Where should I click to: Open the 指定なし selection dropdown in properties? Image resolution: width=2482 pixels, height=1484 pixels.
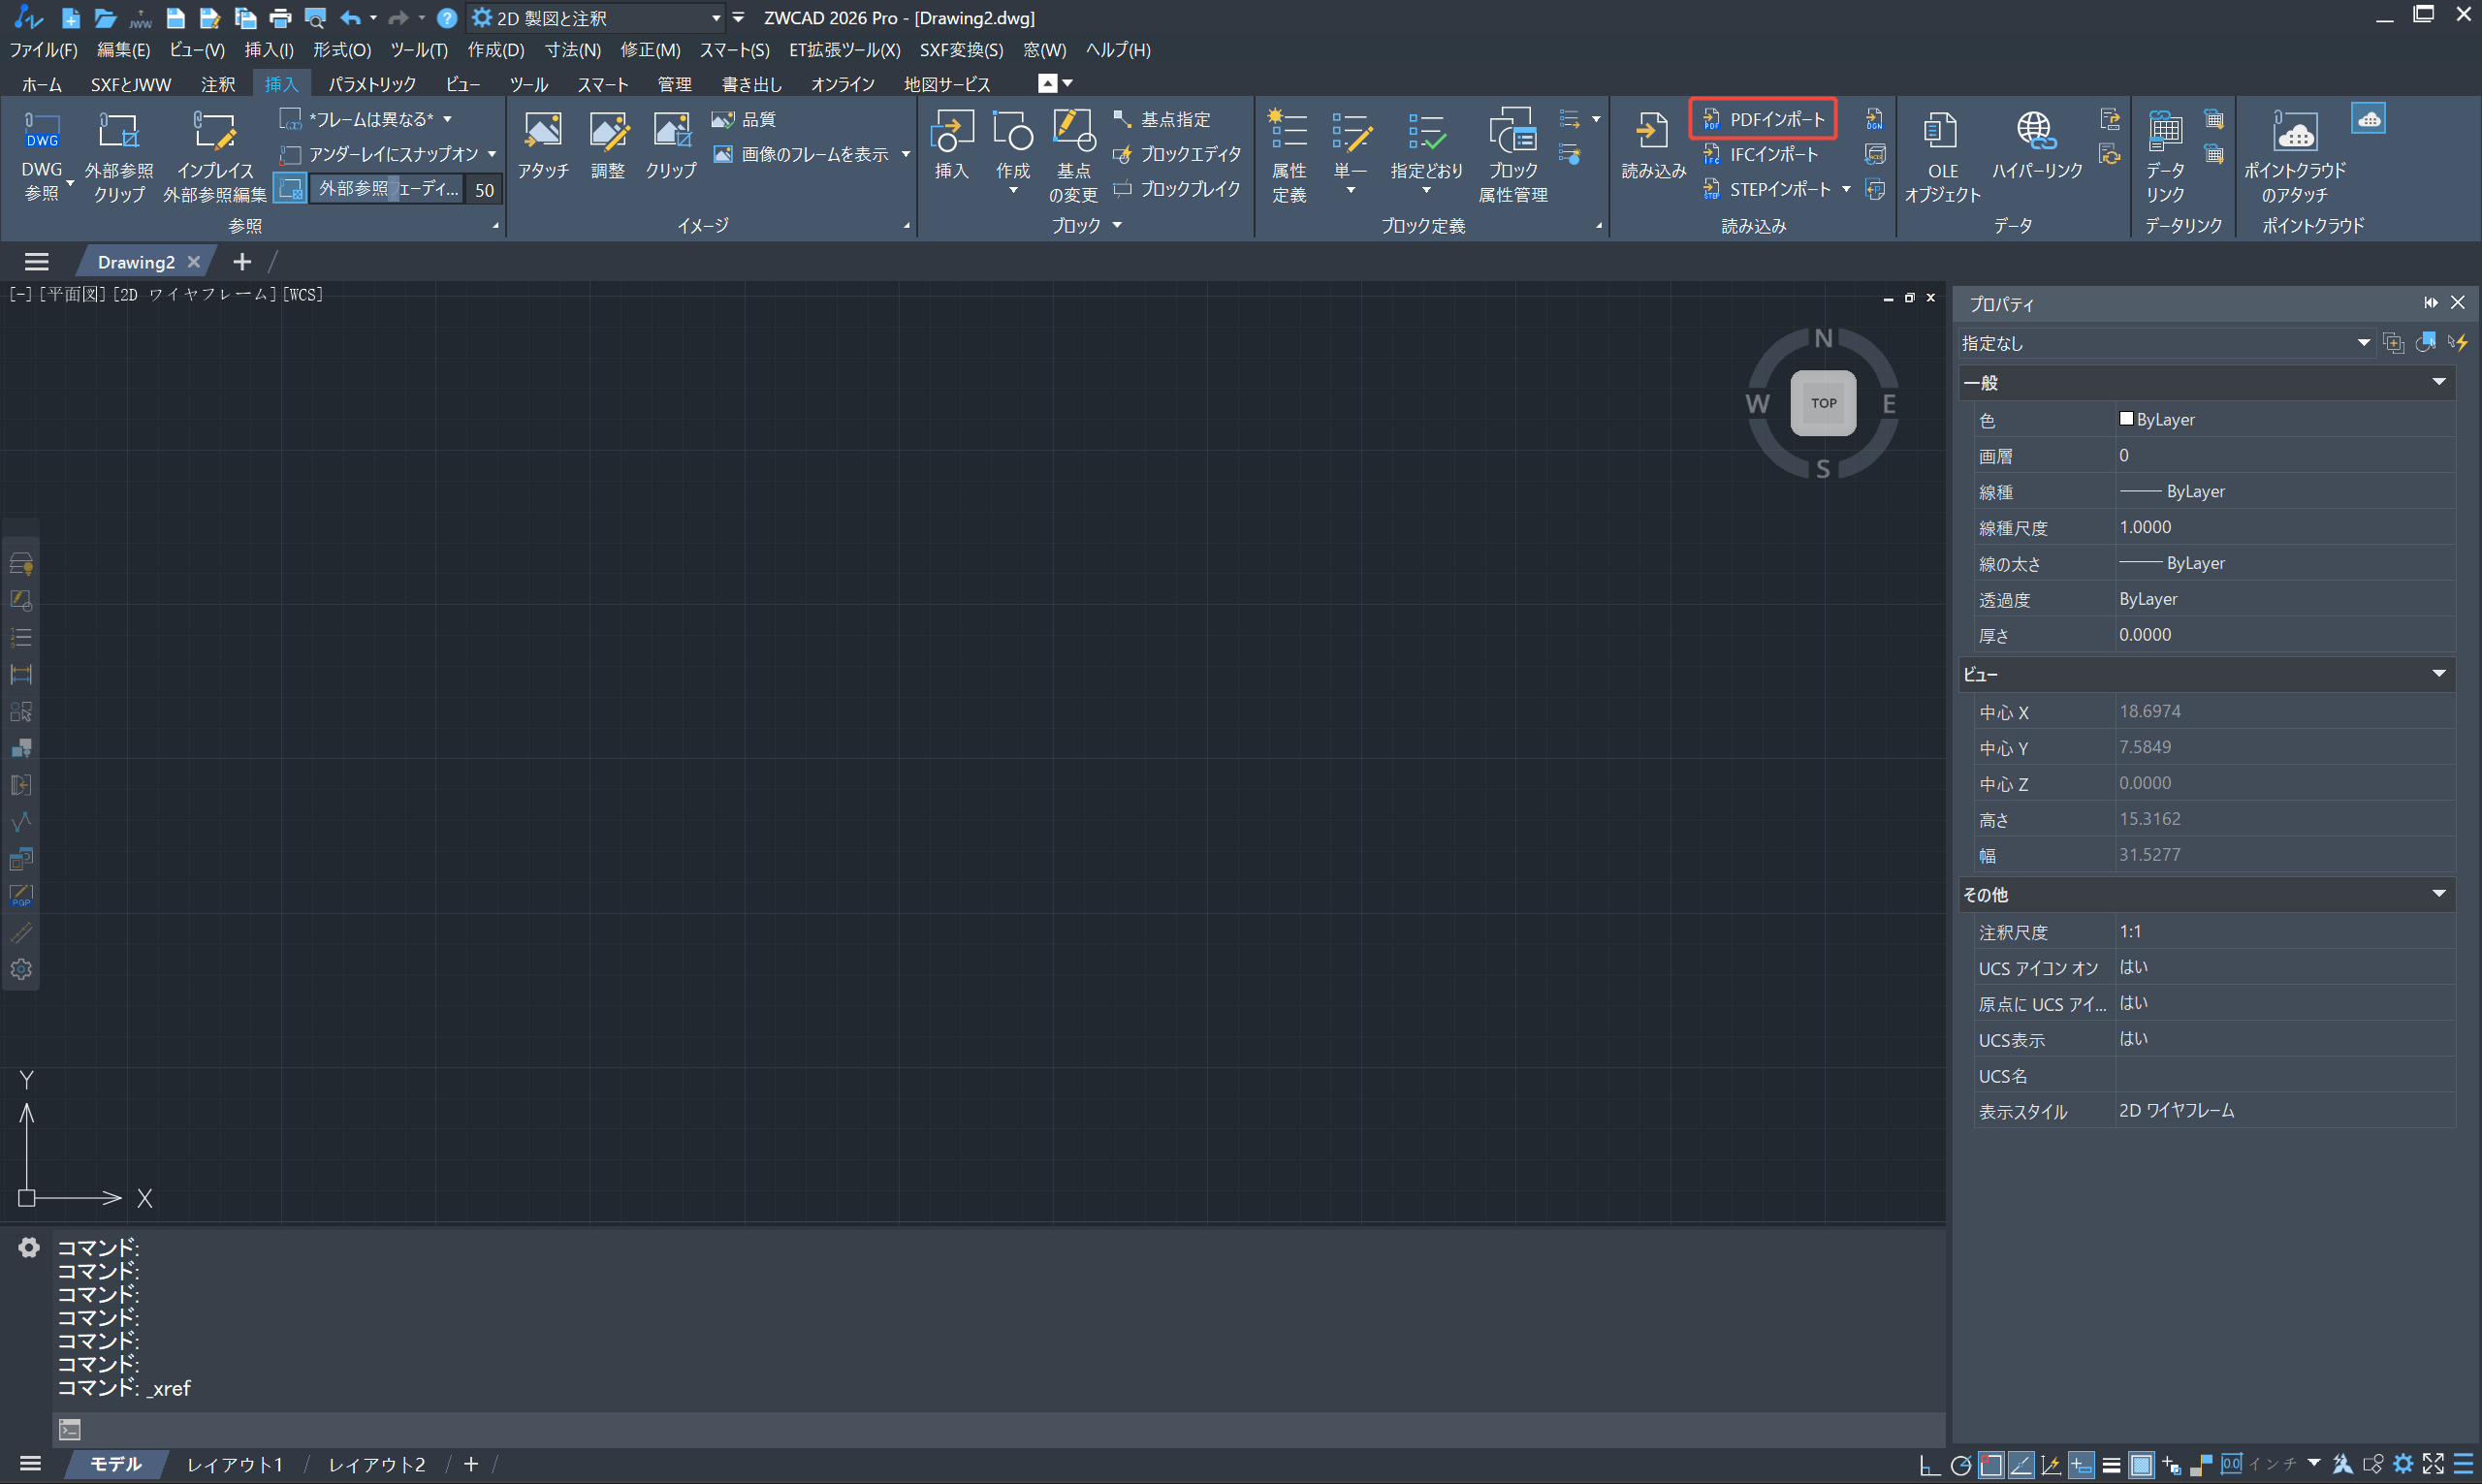coord(2165,343)
